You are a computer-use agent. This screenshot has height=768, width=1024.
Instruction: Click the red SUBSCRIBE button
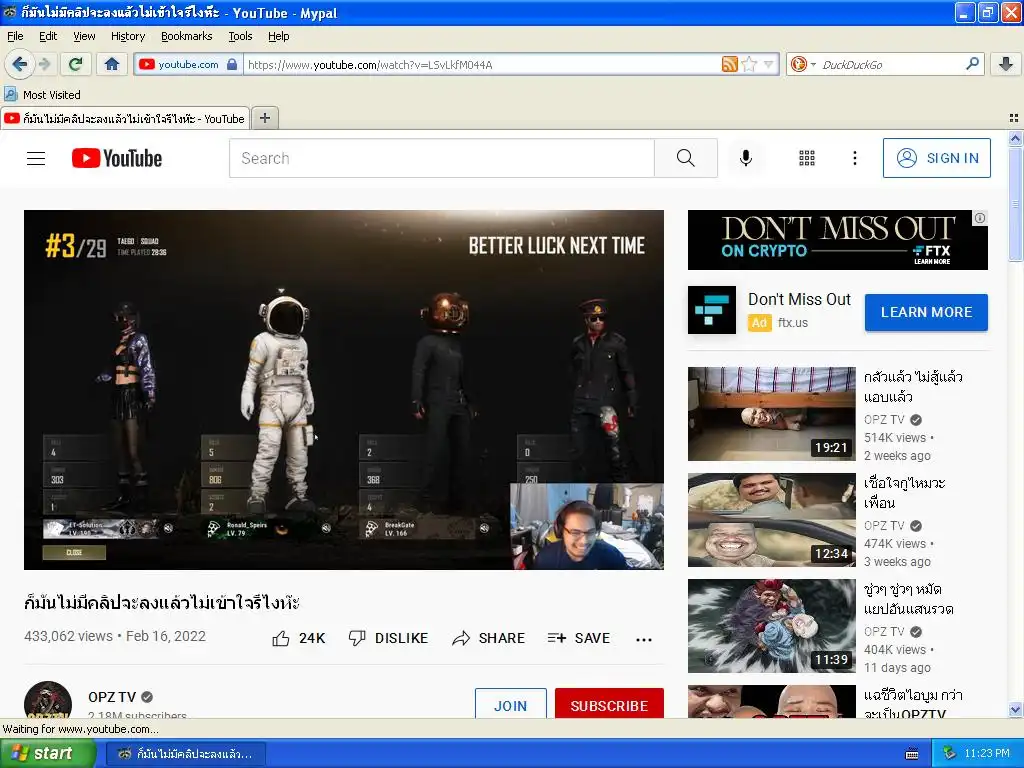coord(609,704)
